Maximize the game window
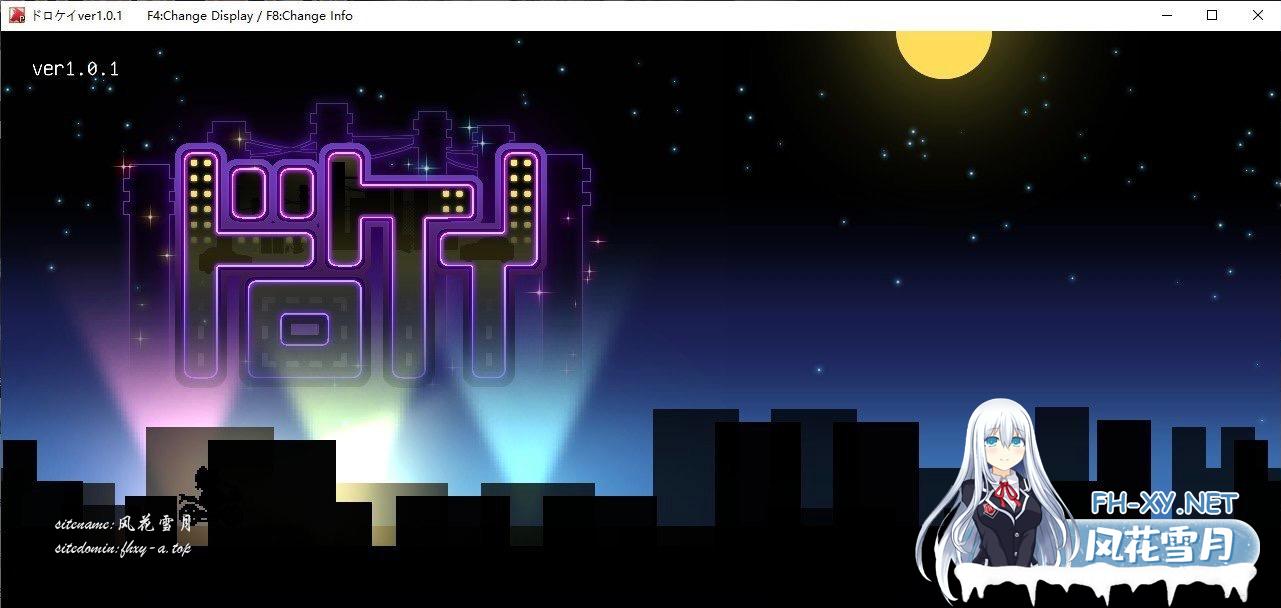This screenshot has height=608, width=1281. pyautogui.click(x=1211, y=15)
